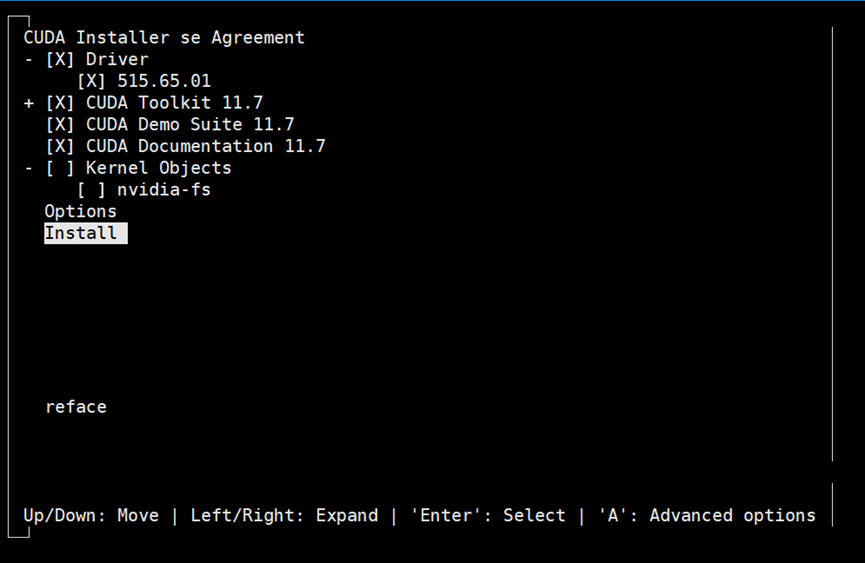865x563 pixels.
Task: Collapse the Kernel Objects minus sign
Action: click(29, 168)
